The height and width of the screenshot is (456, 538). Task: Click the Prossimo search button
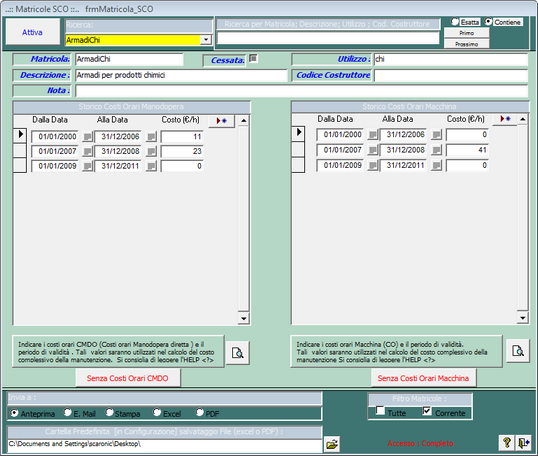pos(466,44)
